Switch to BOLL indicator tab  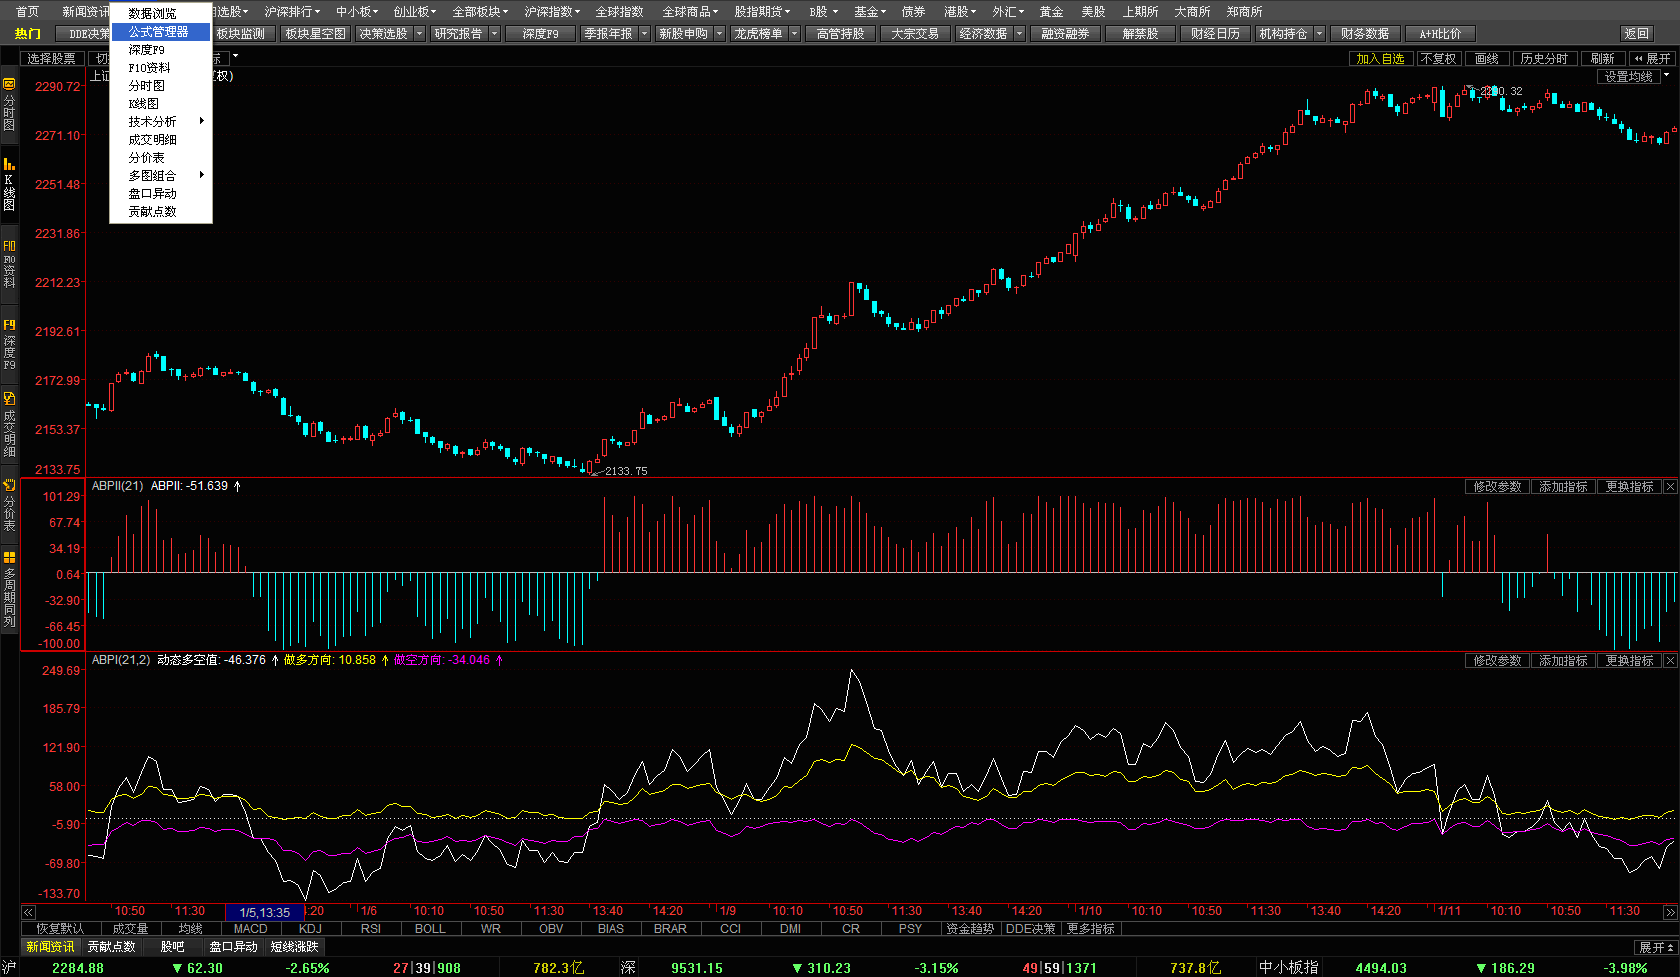click(430, 929)
